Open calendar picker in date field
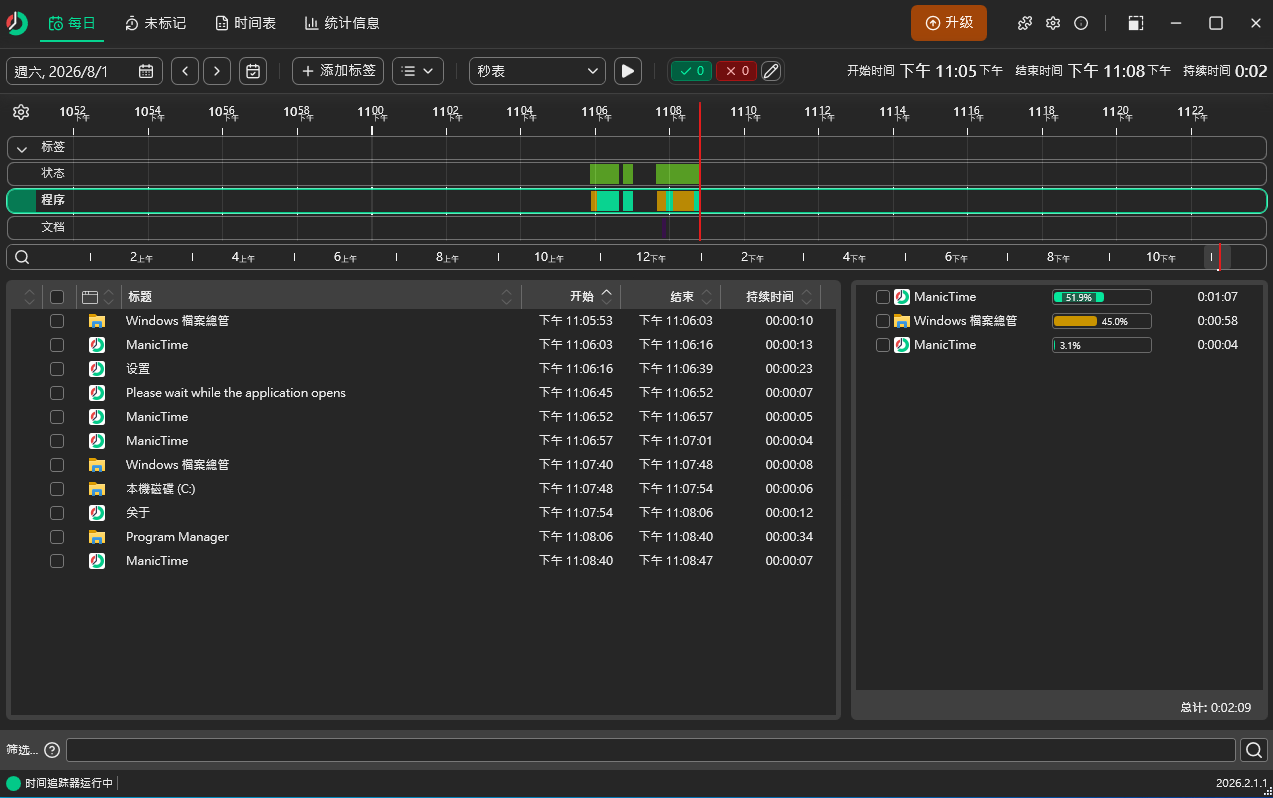Image resolution: width=1273 pixels, height=798 pixels. 146,71
